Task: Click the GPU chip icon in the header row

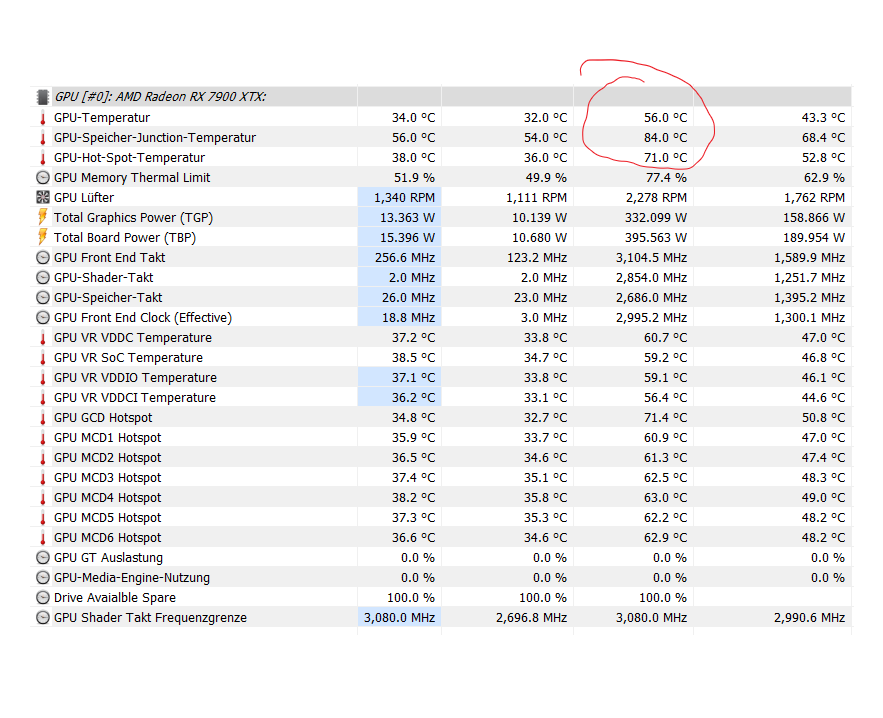Action: (x=42, y=97)
